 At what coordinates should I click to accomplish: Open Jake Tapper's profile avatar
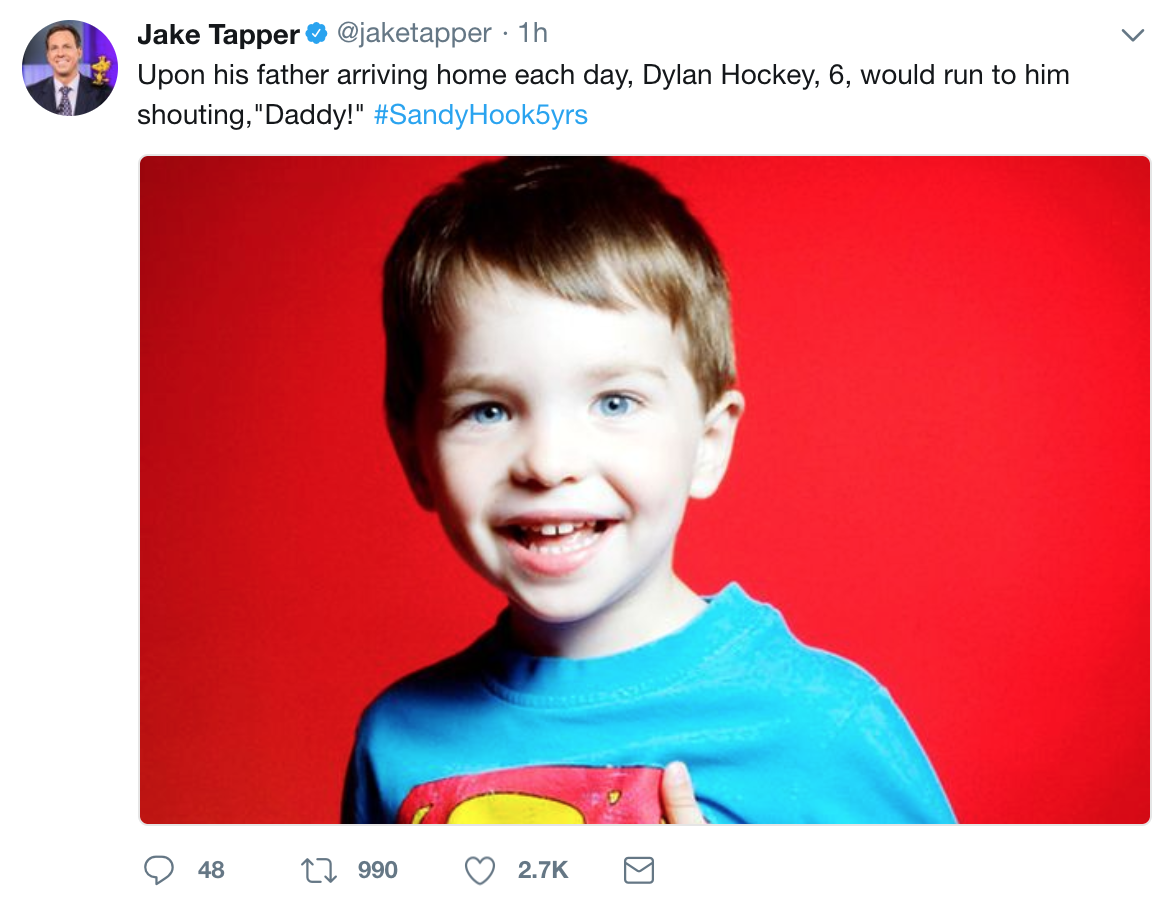[x=70, y=68]
